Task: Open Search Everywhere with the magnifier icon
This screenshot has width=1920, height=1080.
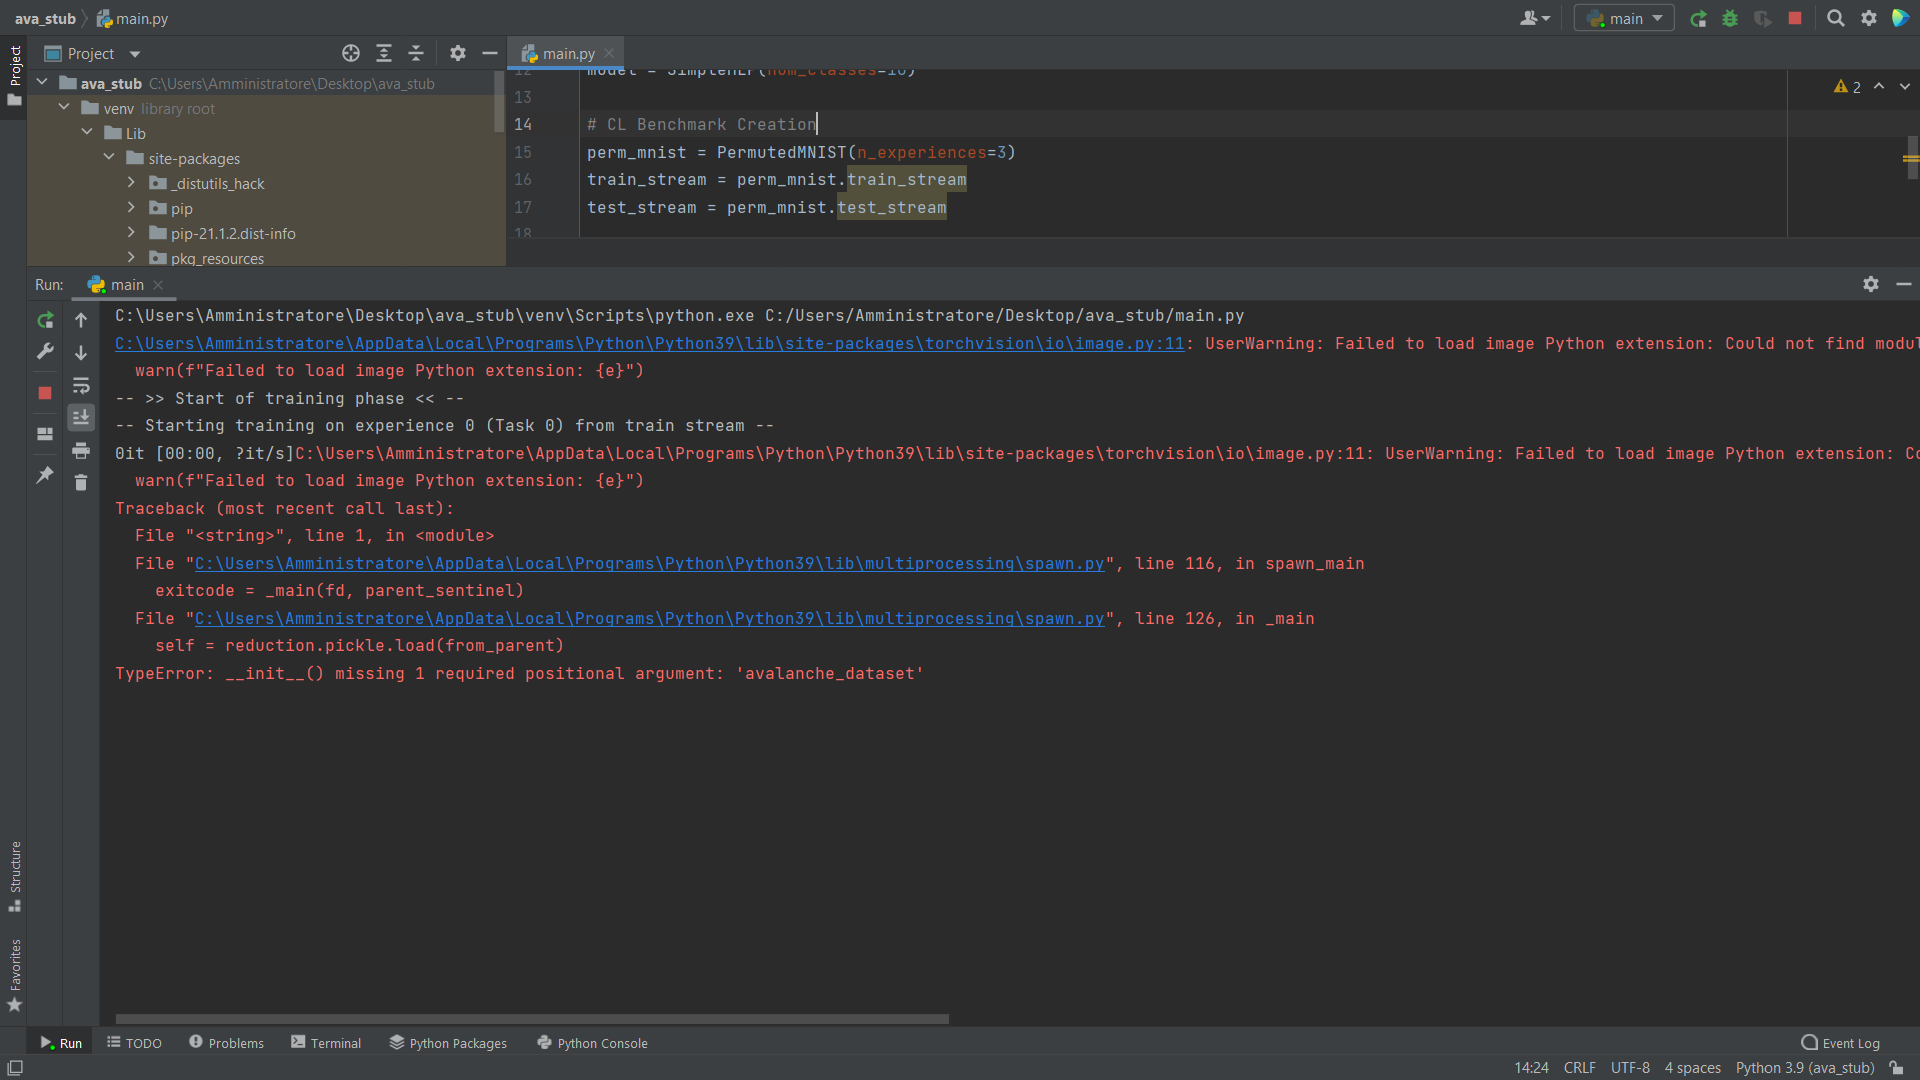Action: [x=1836, y=18]
